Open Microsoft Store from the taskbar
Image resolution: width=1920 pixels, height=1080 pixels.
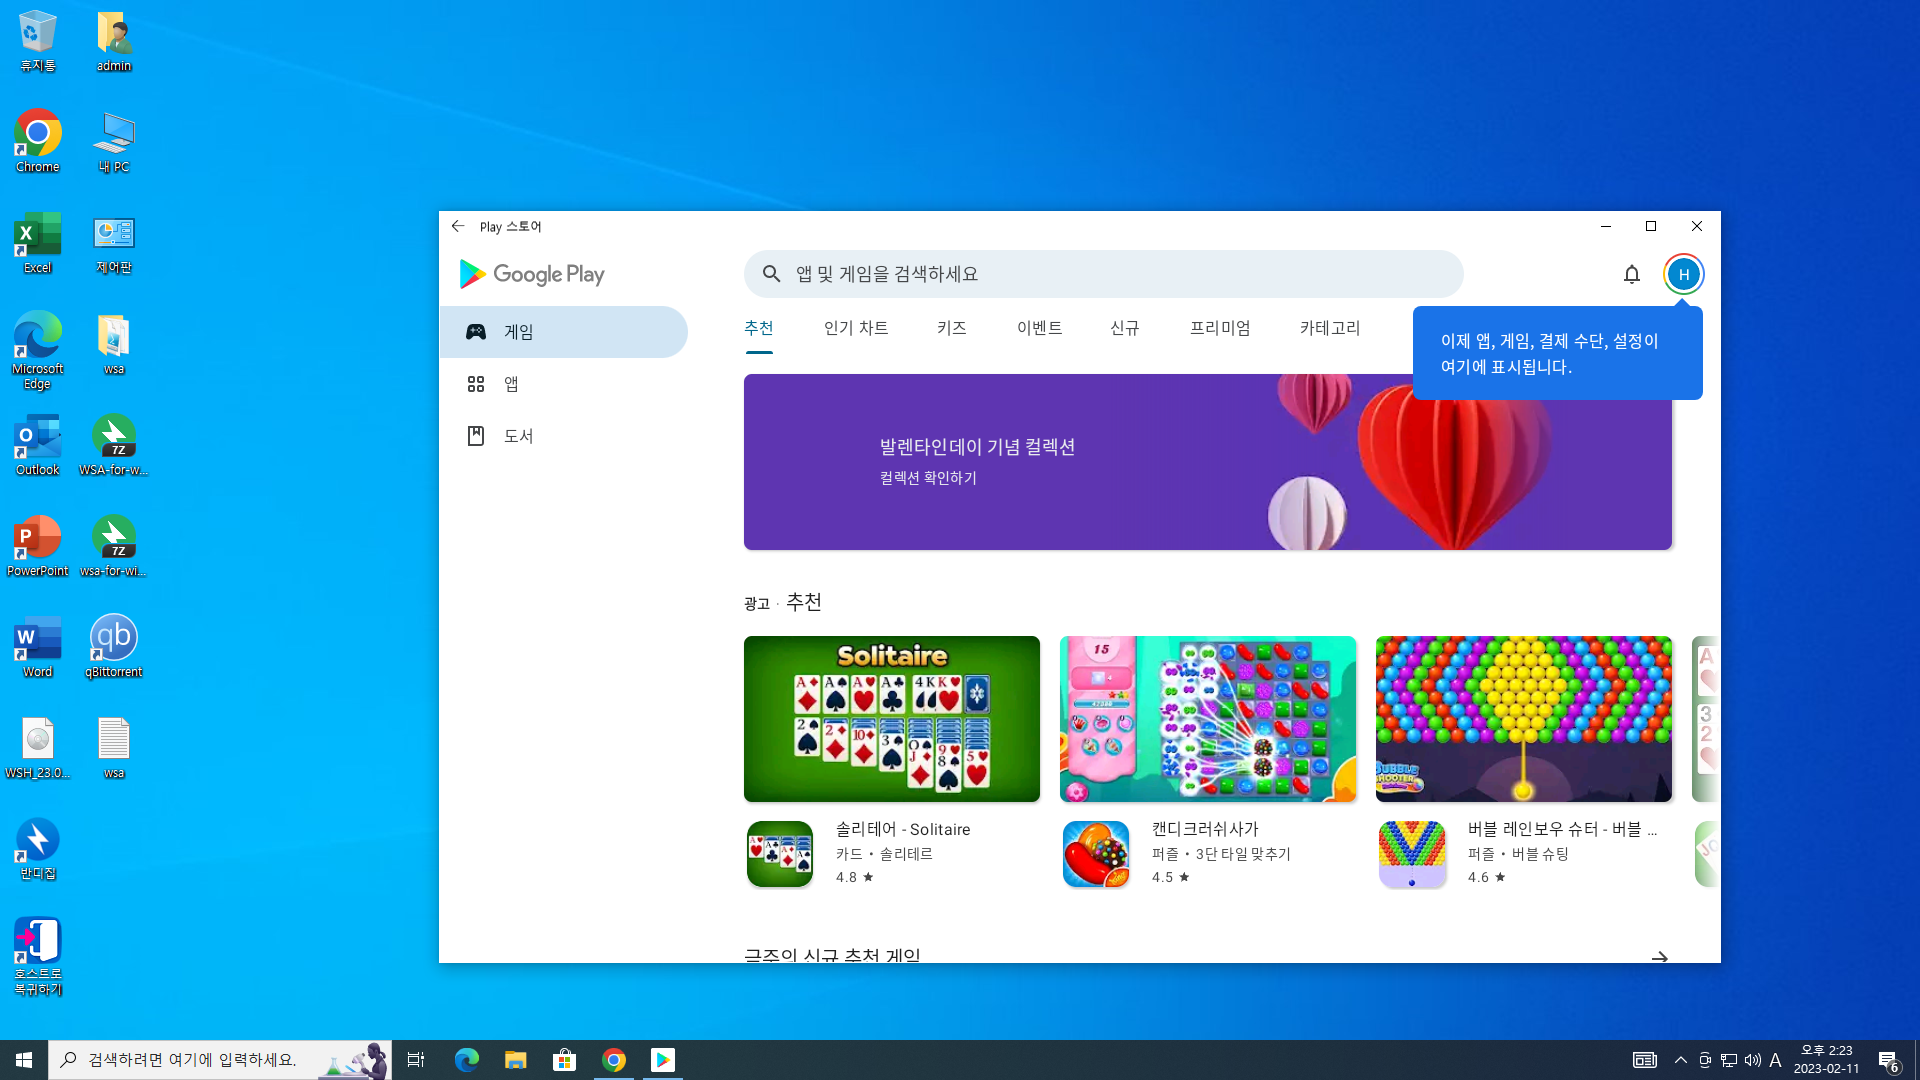(x=565, y=1060)
